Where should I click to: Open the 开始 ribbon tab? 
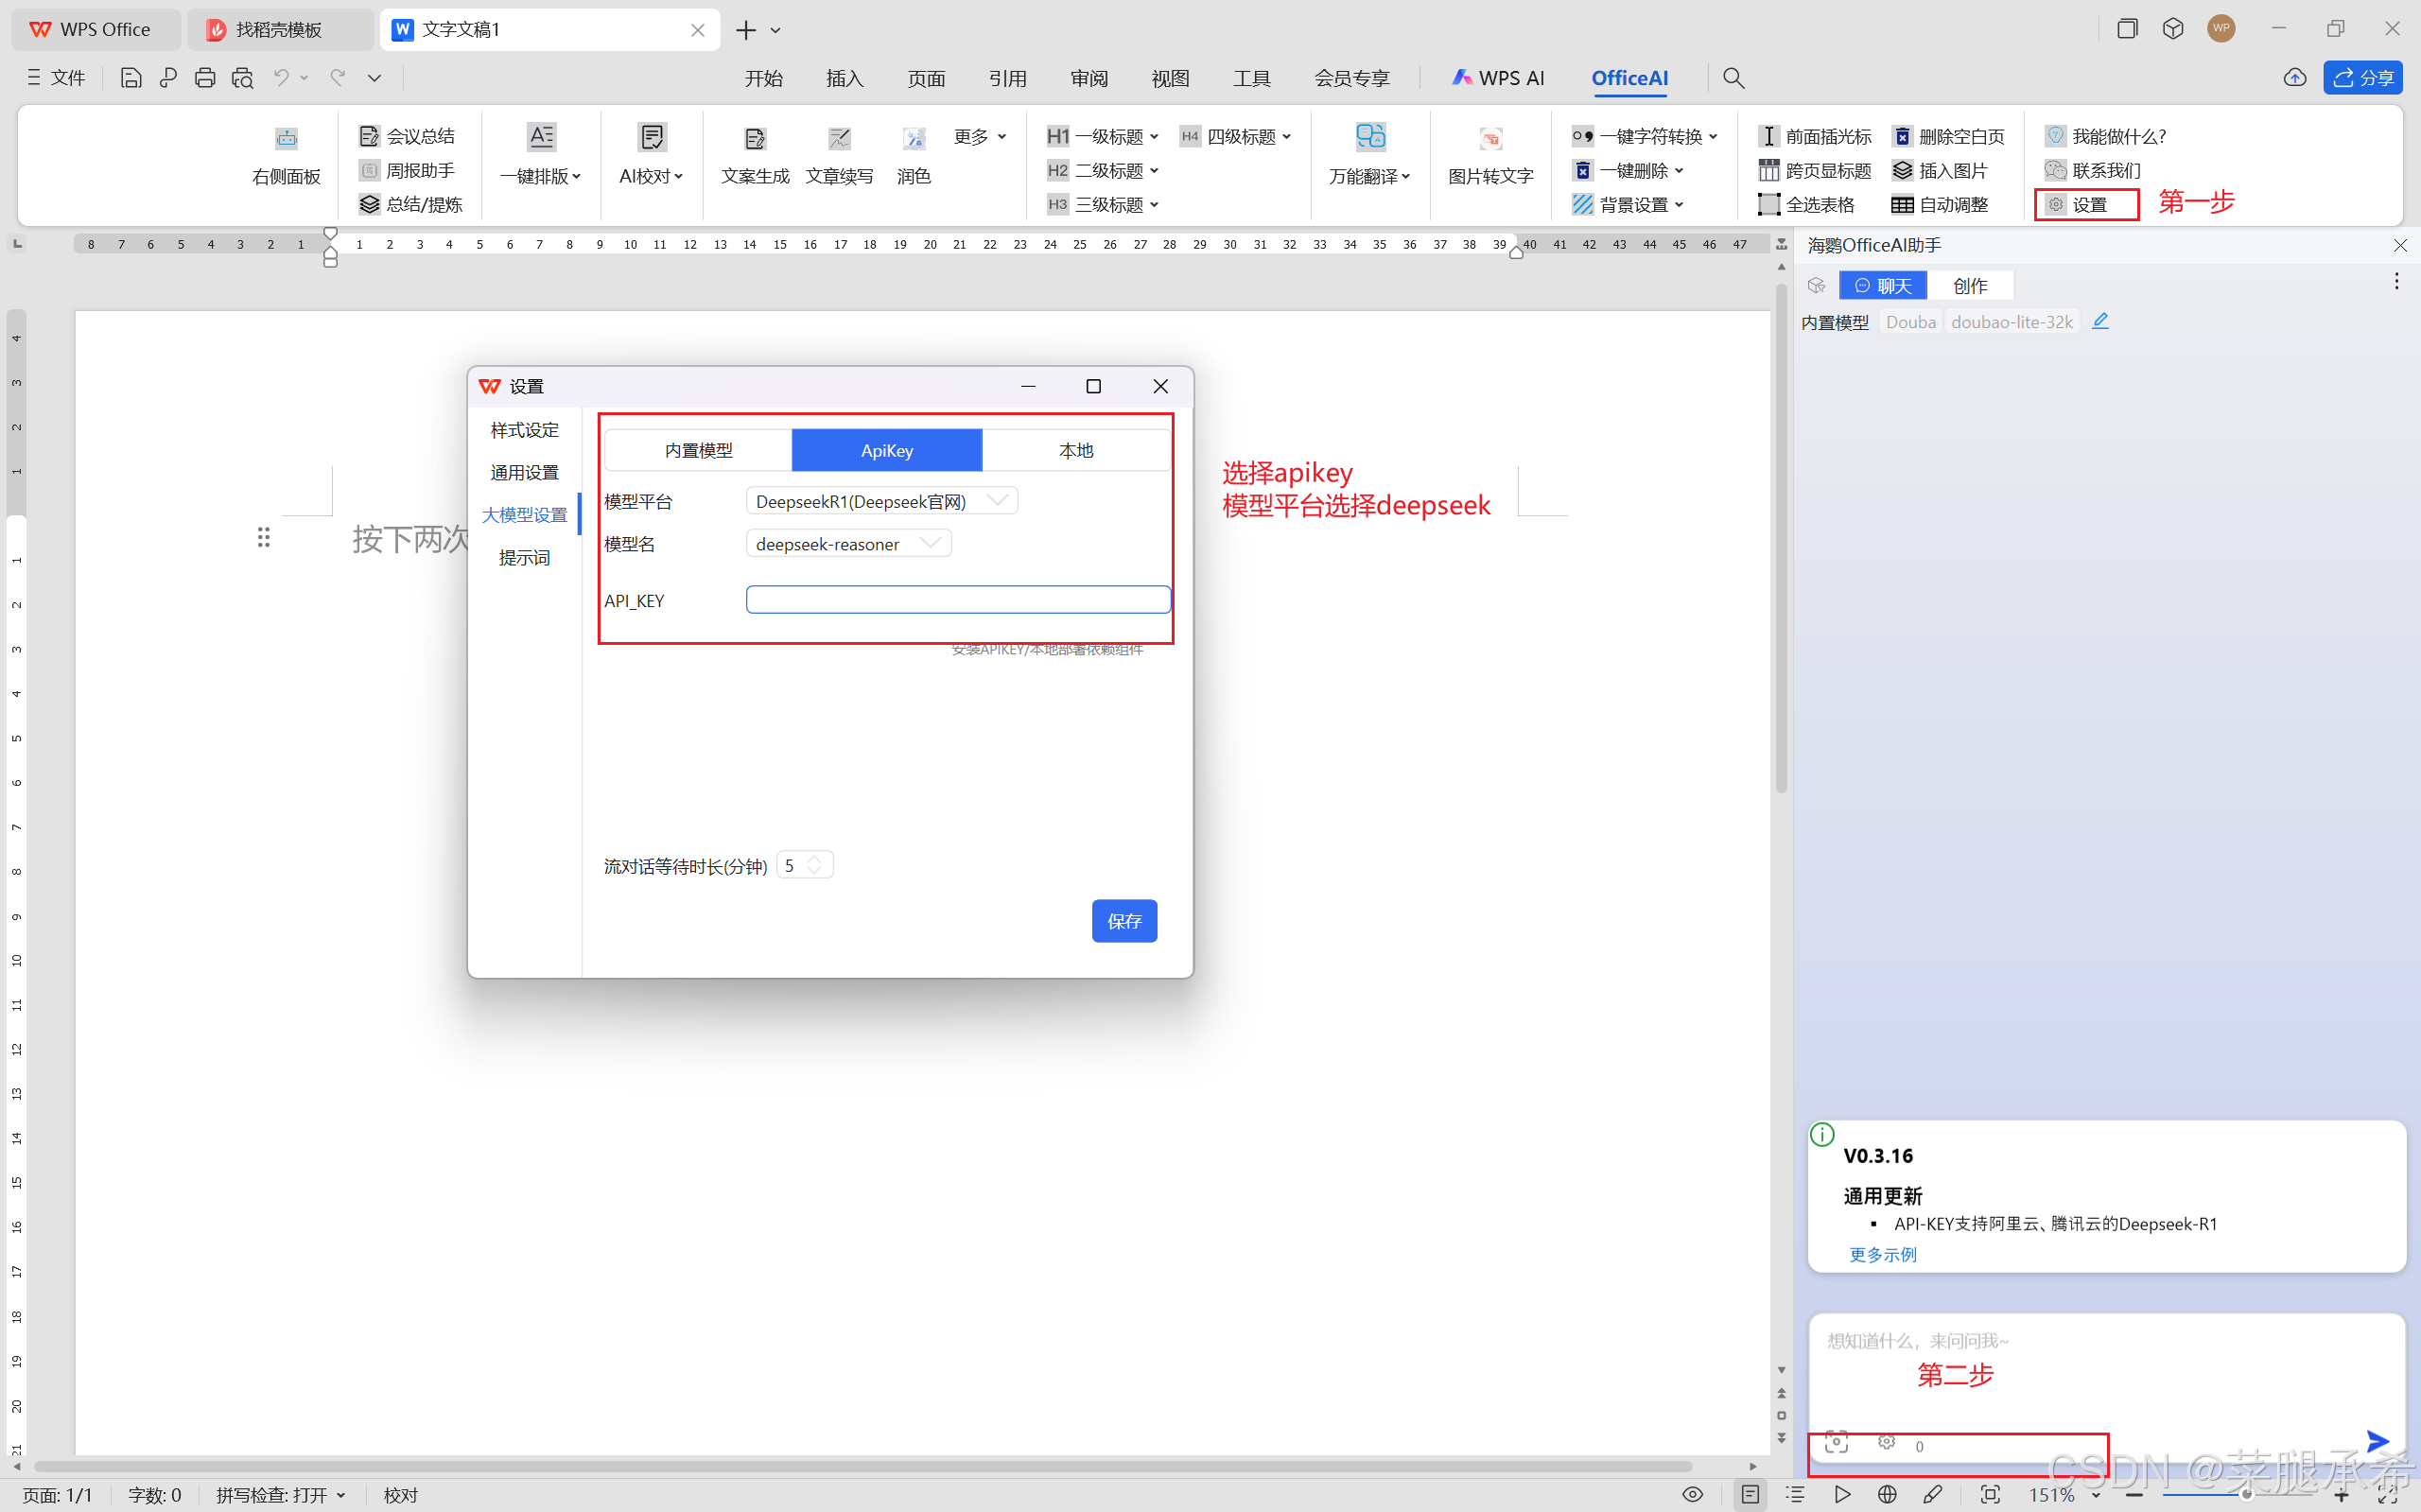(763, 78)
